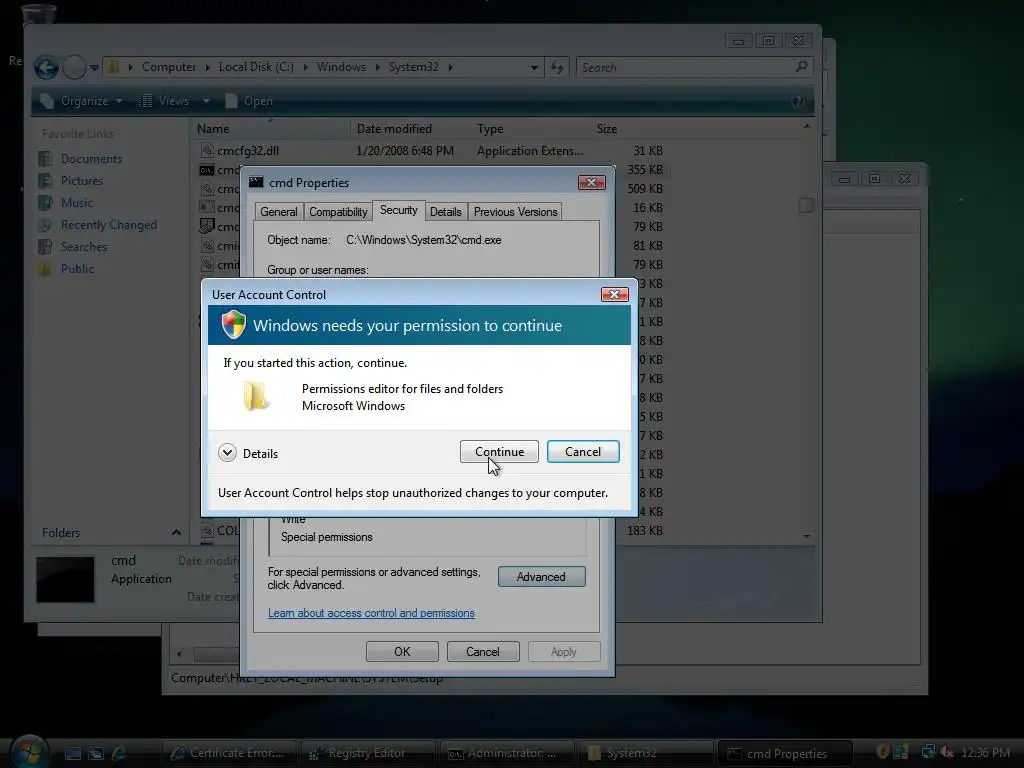1024x768 pixels.
Task: Click Computer in the address breadcrumb
Action: (168, 67)
